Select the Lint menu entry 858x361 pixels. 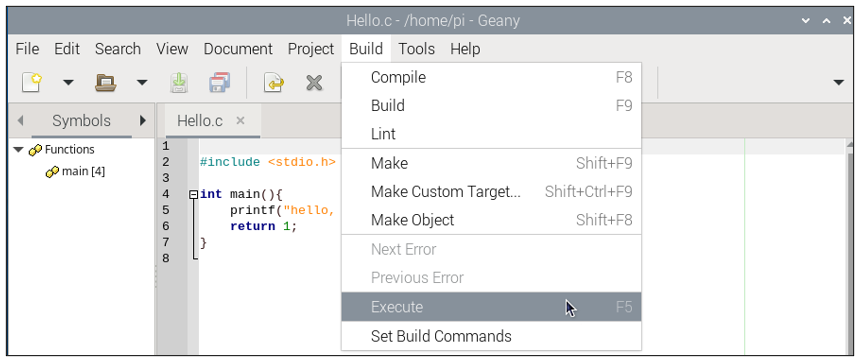491,134
